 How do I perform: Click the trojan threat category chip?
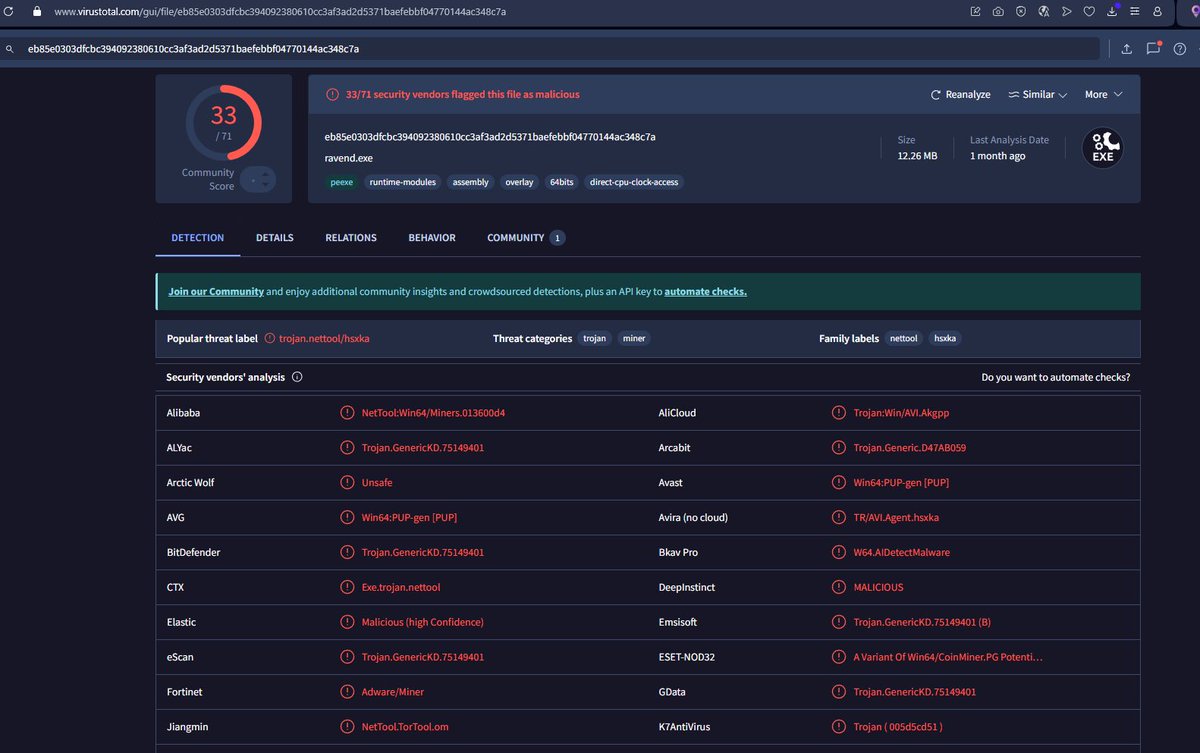pyautogui.click(x=595, y=339)
